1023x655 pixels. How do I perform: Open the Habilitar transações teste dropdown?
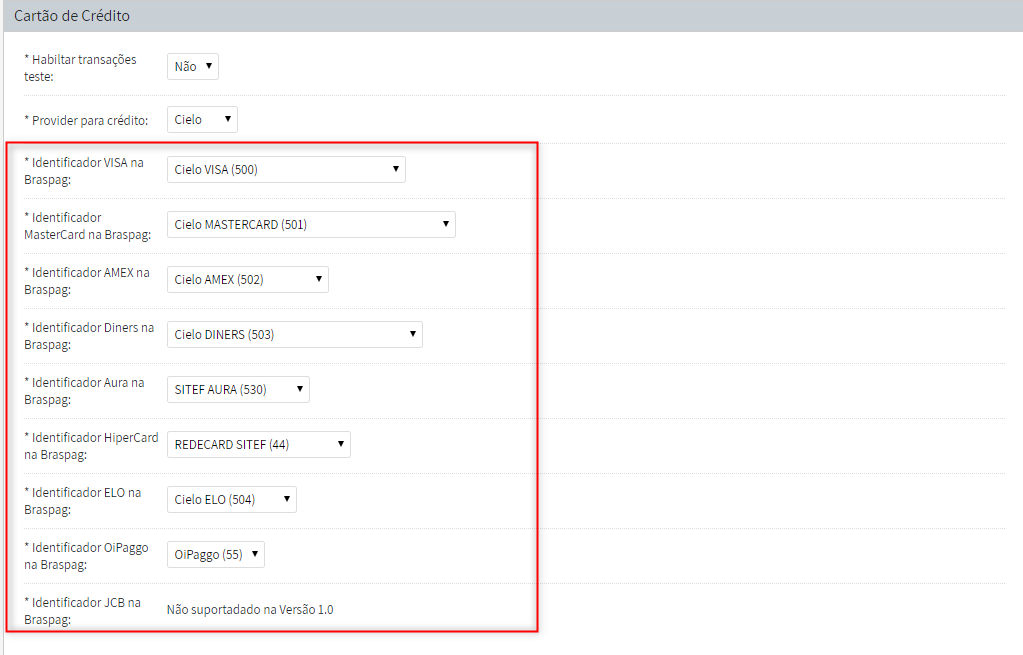(192, 67)
